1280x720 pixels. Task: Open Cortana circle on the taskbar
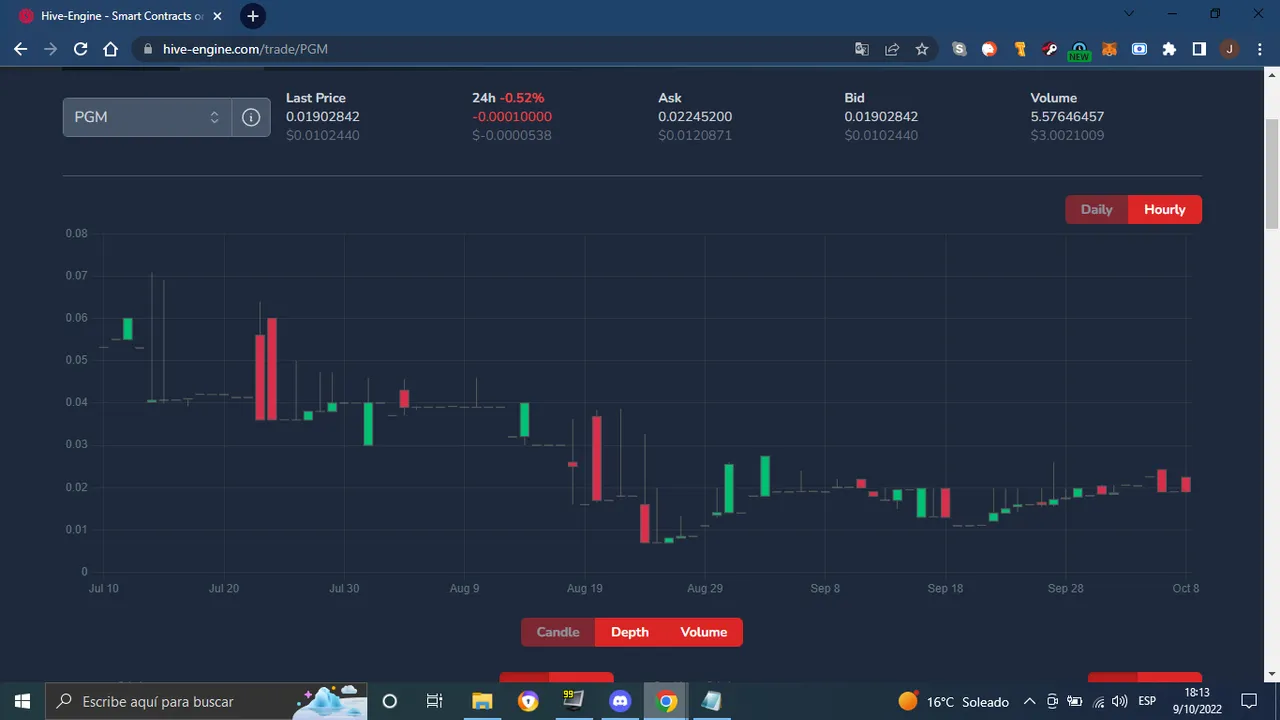click(x=390, y=701)
